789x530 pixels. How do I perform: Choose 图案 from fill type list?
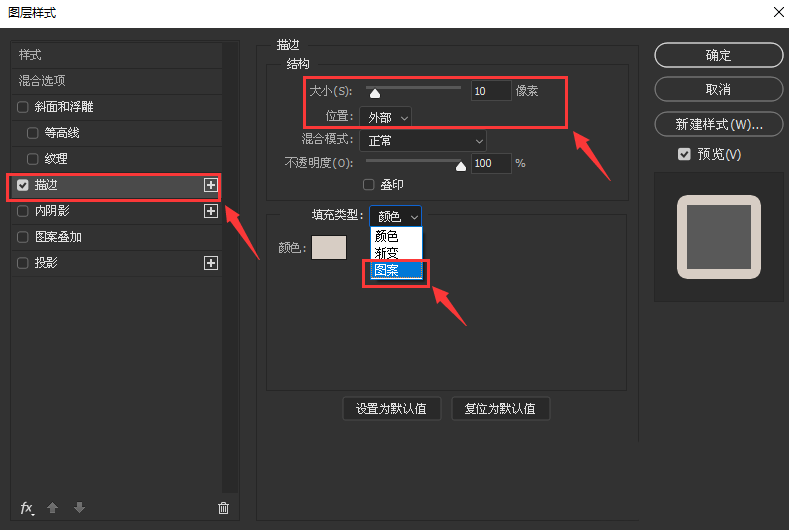(397, 270)
